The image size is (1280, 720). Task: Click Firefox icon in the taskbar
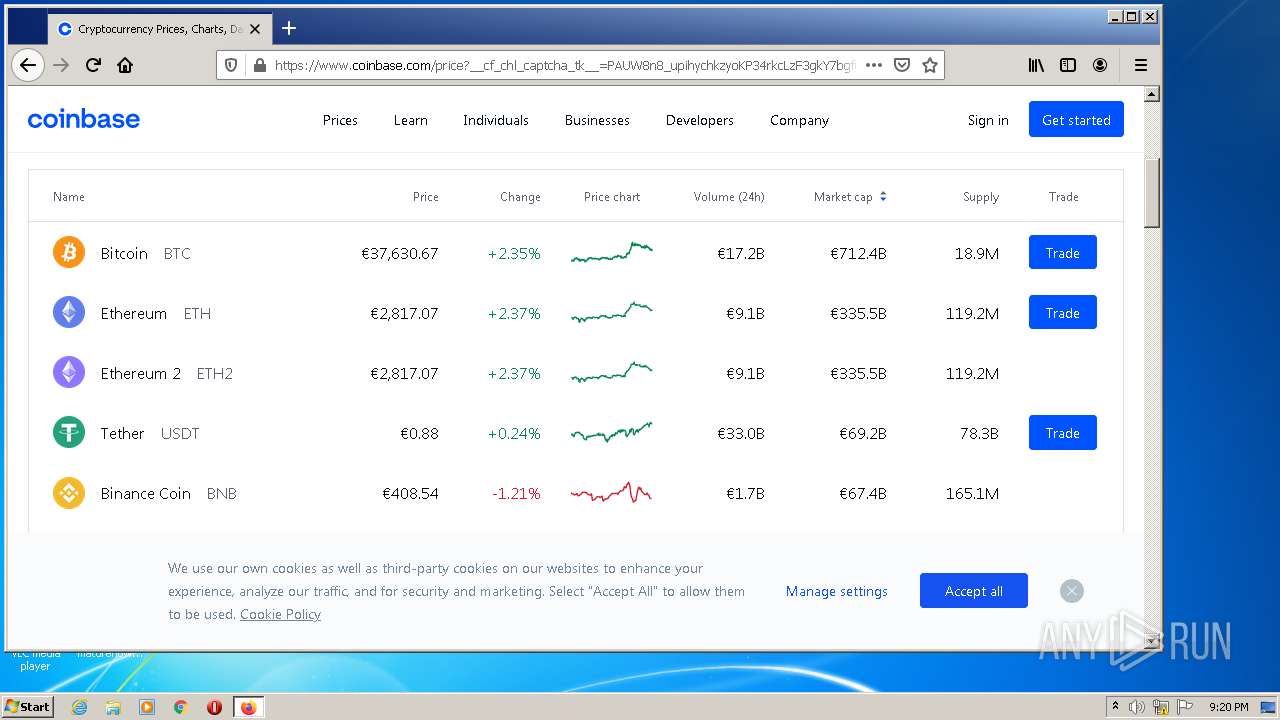pos(248,707)
